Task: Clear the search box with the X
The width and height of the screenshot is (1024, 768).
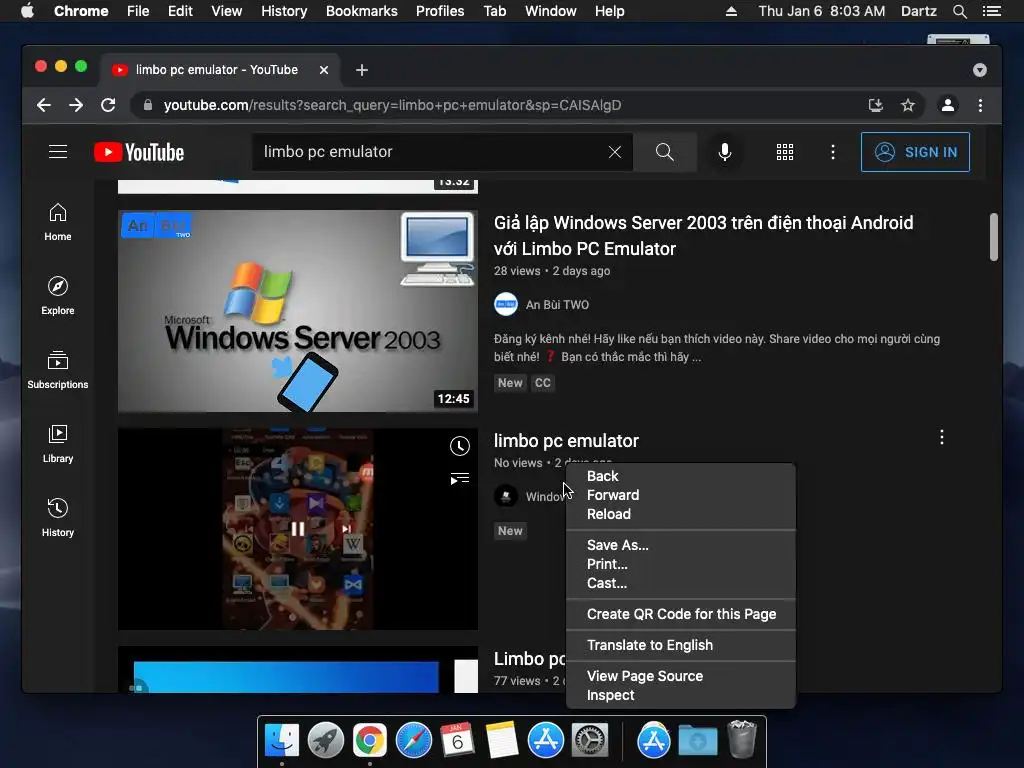Action: pos(615,152)
